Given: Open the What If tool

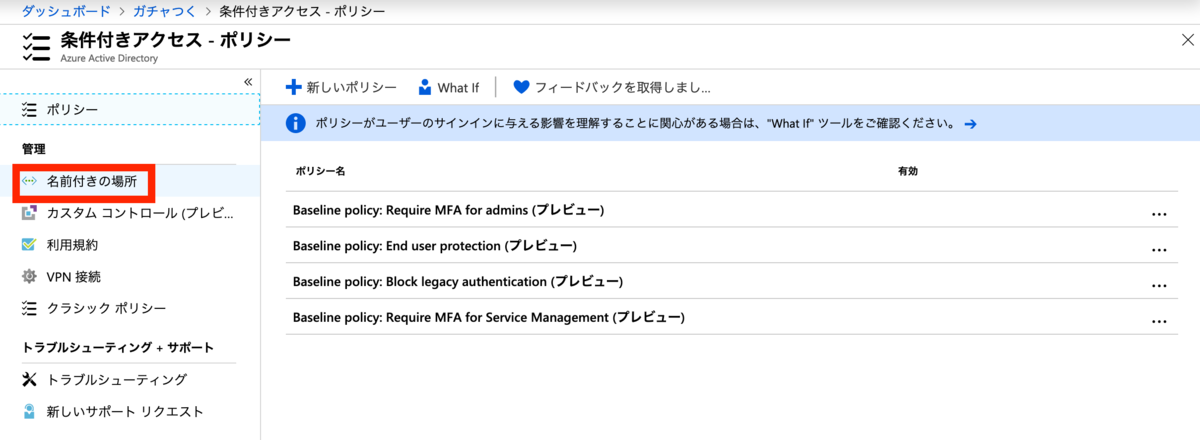Looking at the screenshot, I should (x=448, y=87).
